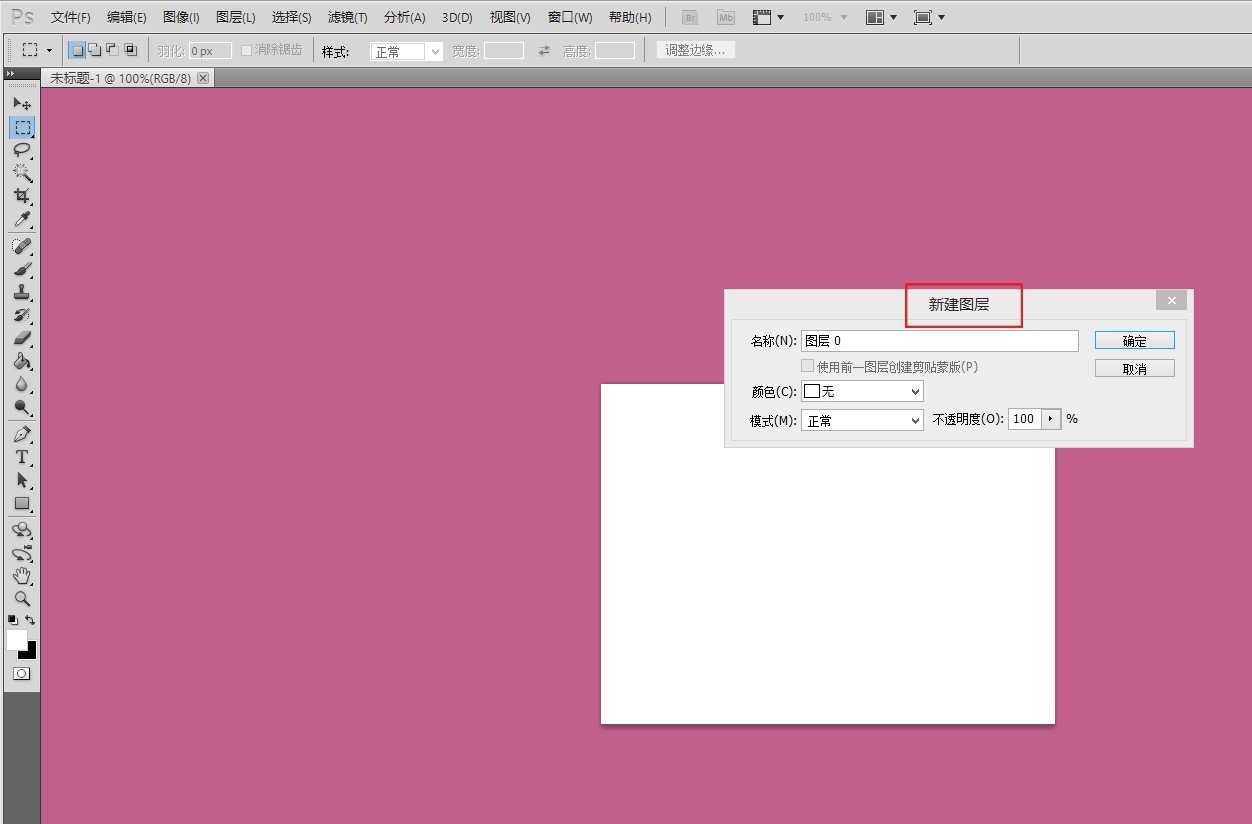The height and width of the screenshot is (824, 1252).
Task: Enable the 消除锯齿 anti-alias checkbox
Action: click(247, 50)
